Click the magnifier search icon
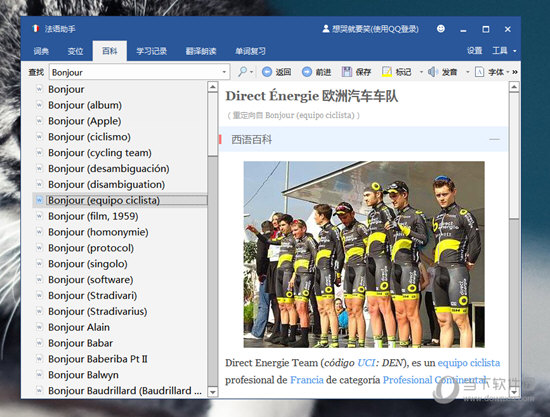The width and height of the screenshot is (550, 417). [242, 72]
